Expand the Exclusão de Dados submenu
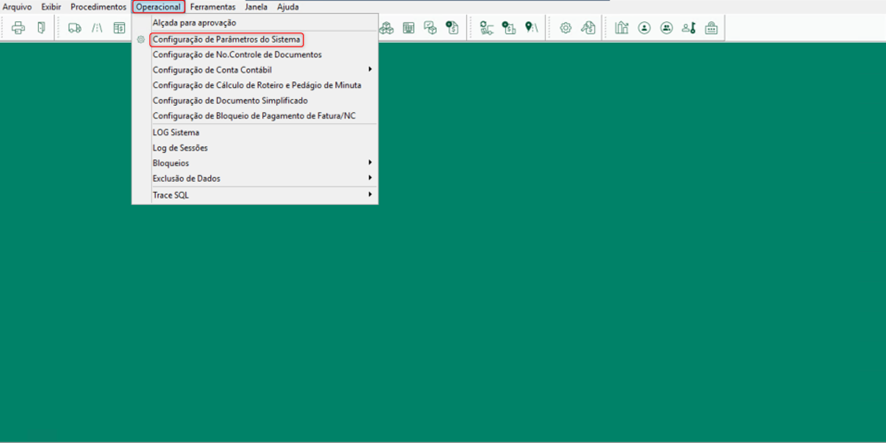The image size is (886, 443). coord(255,178)
